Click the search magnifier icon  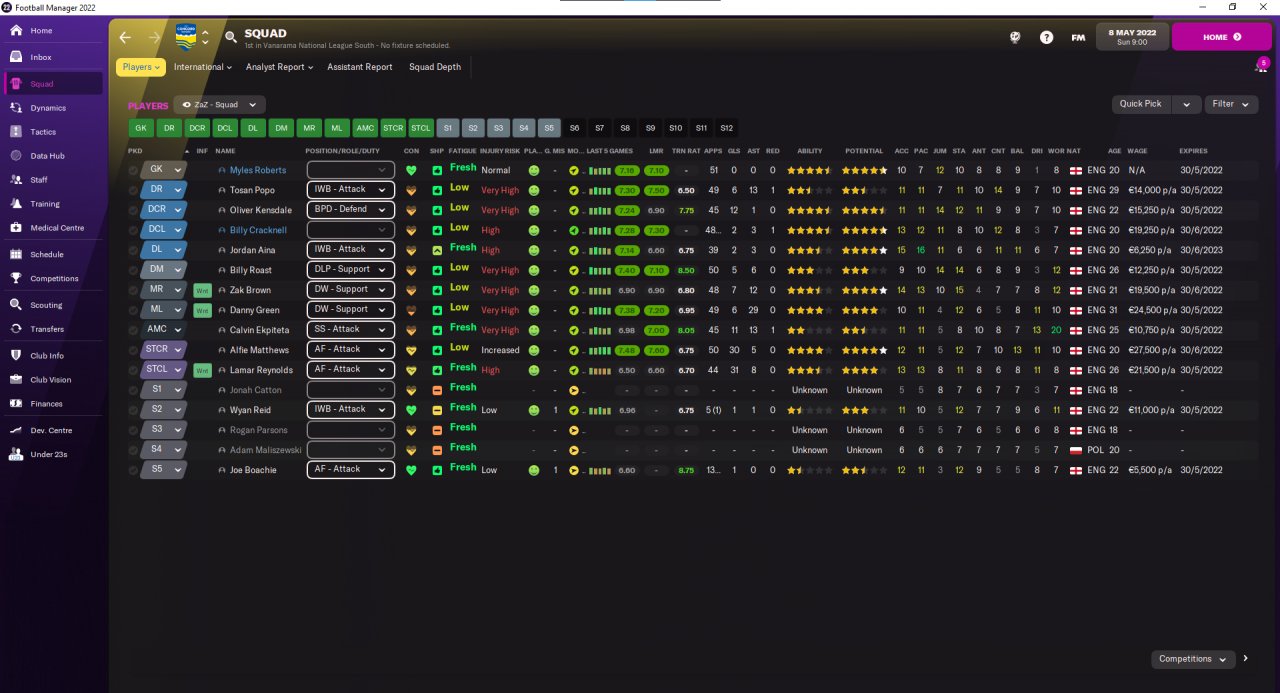click(231, 37)
